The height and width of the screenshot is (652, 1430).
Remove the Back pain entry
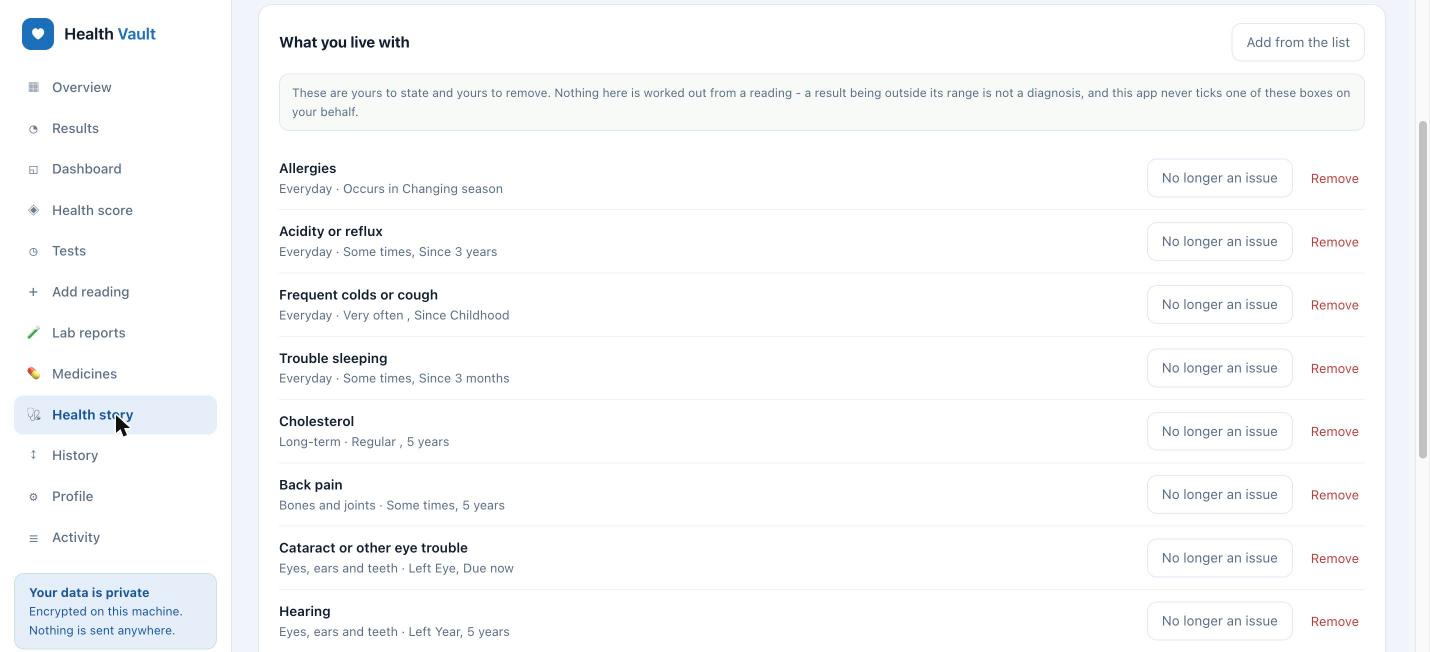1334,495
